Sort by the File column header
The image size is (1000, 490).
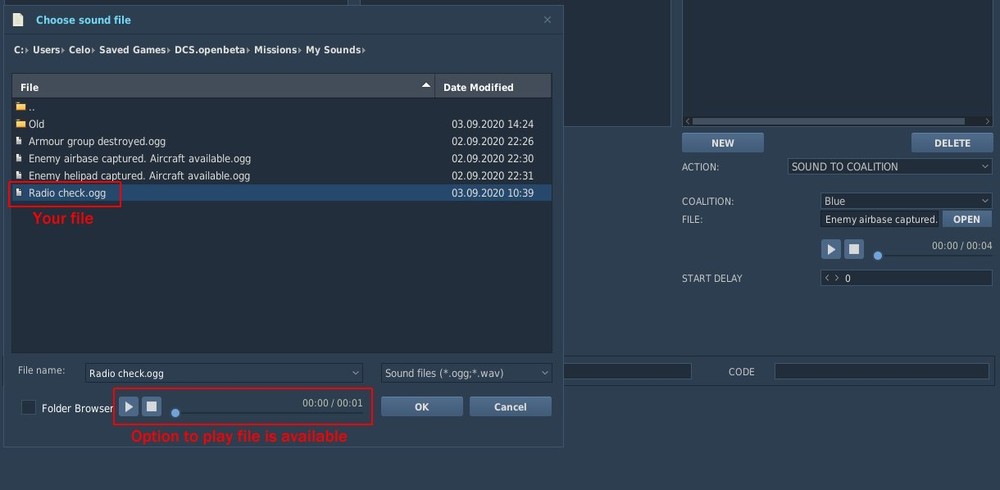223,87
